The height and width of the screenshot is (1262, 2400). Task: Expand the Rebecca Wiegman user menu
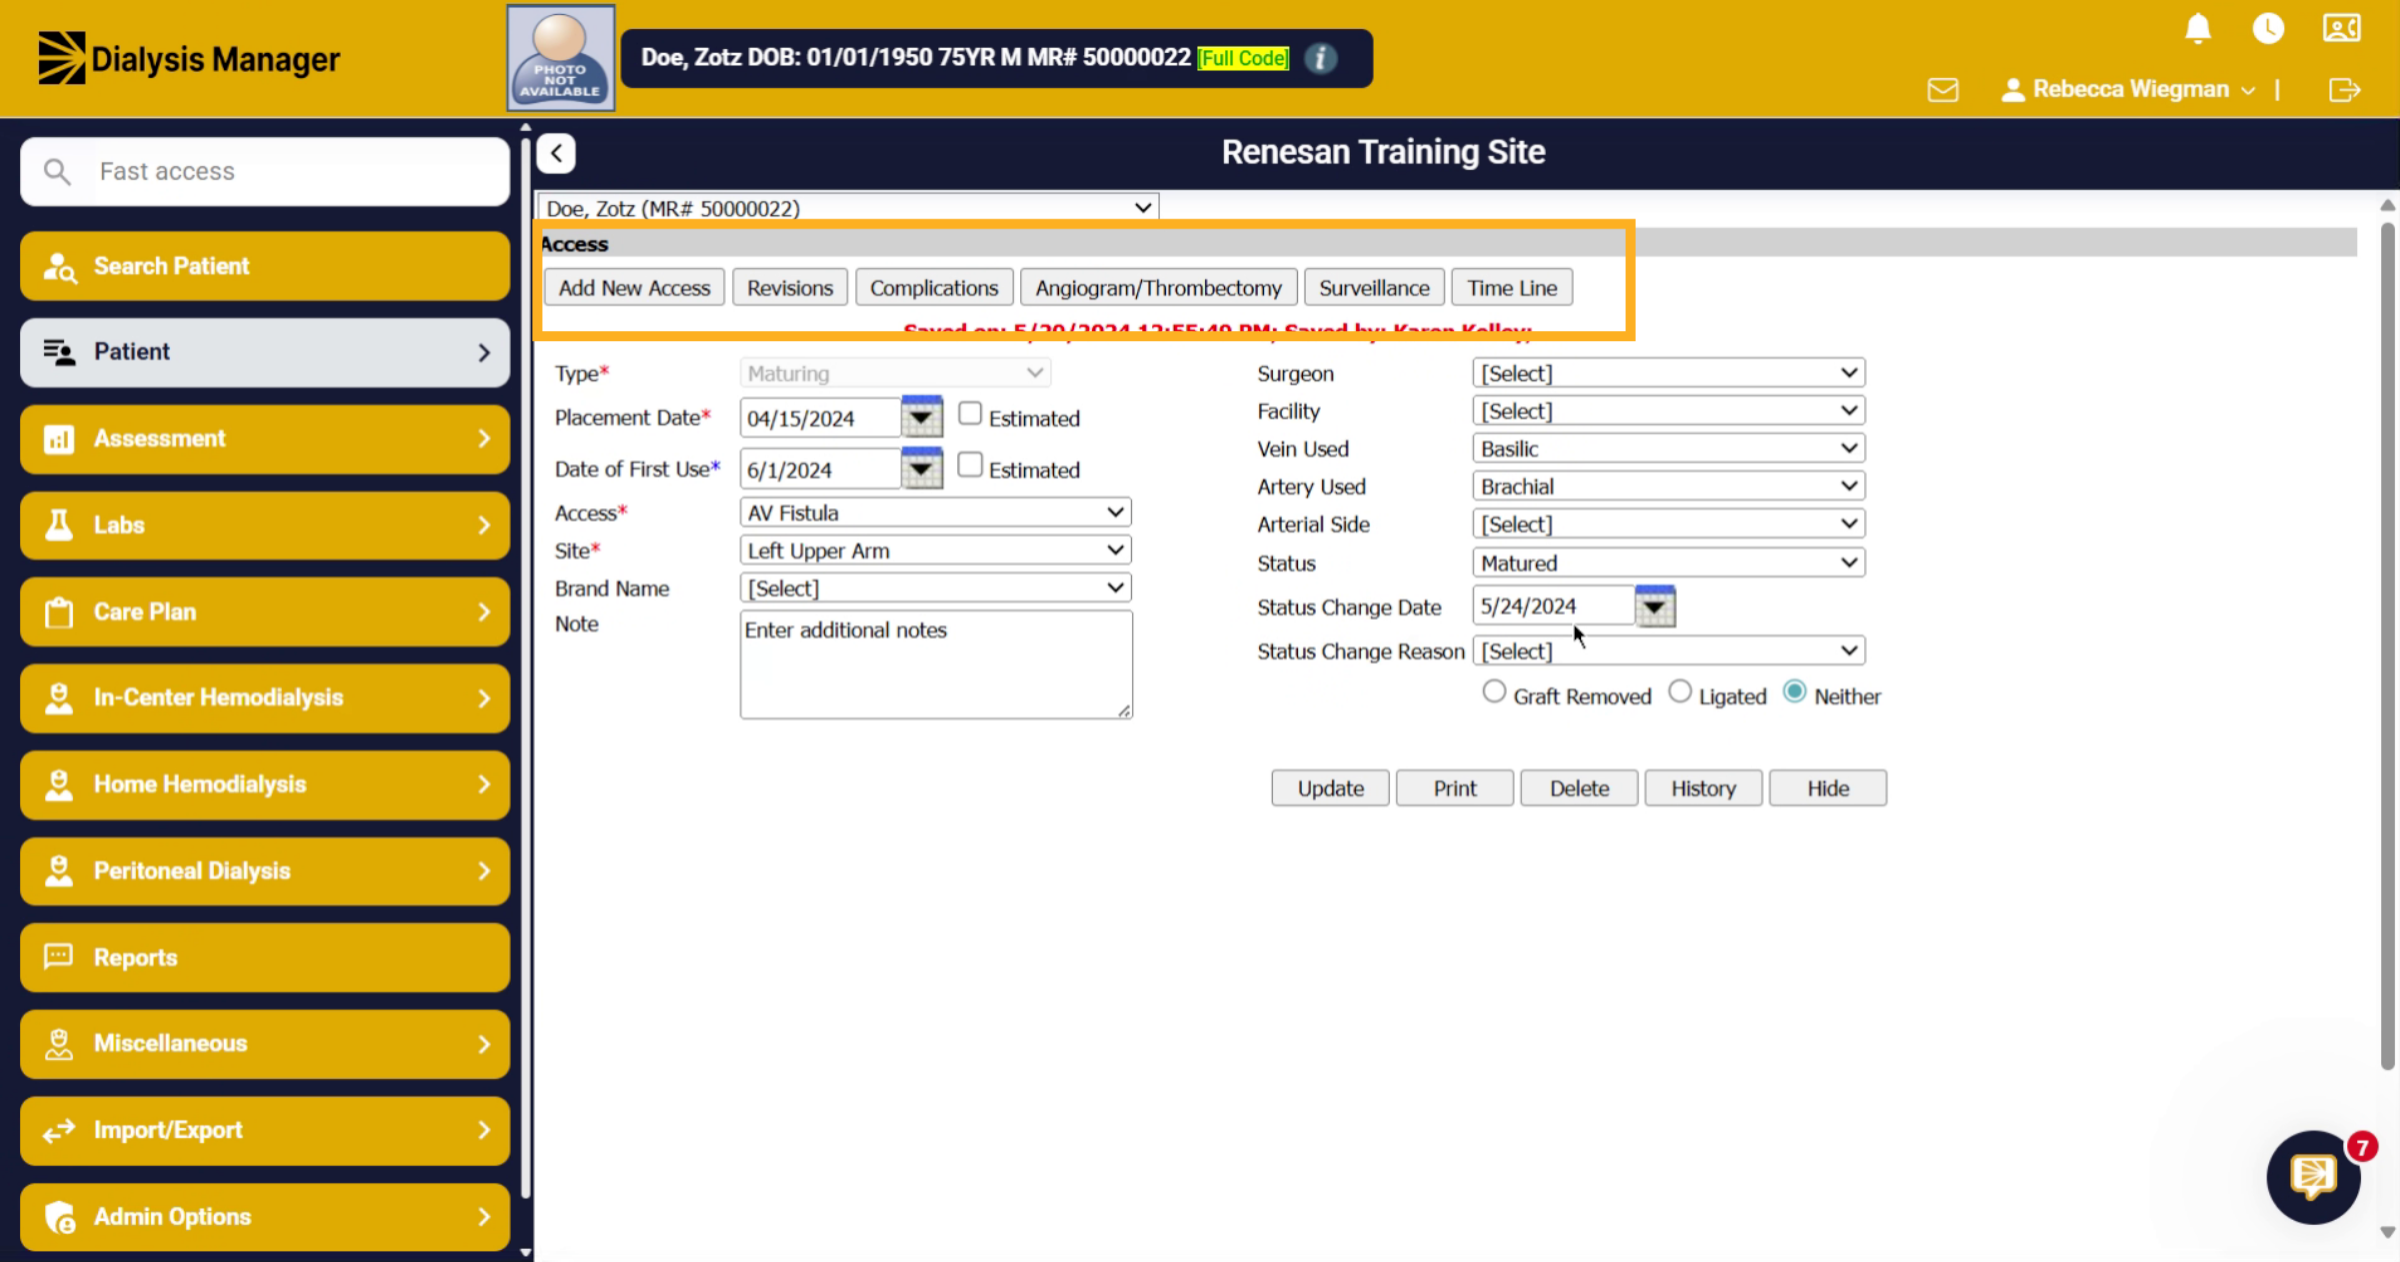click(x=2128, y=89)
